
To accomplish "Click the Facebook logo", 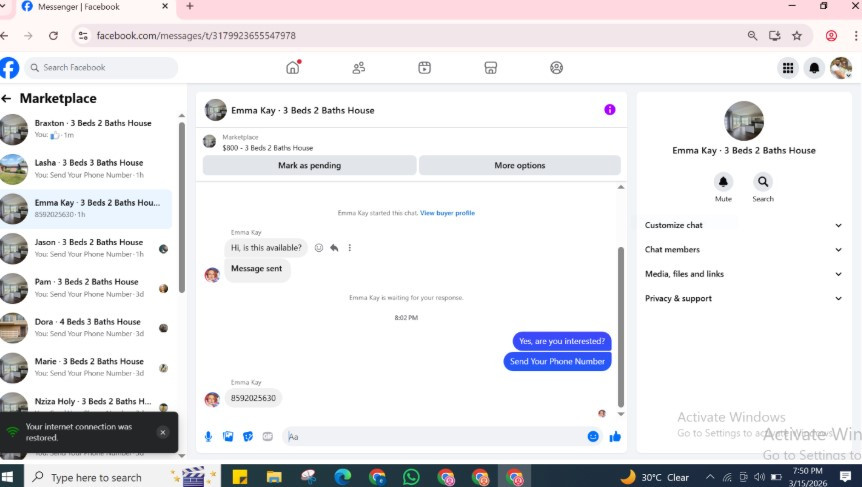I will pos(9,68).
